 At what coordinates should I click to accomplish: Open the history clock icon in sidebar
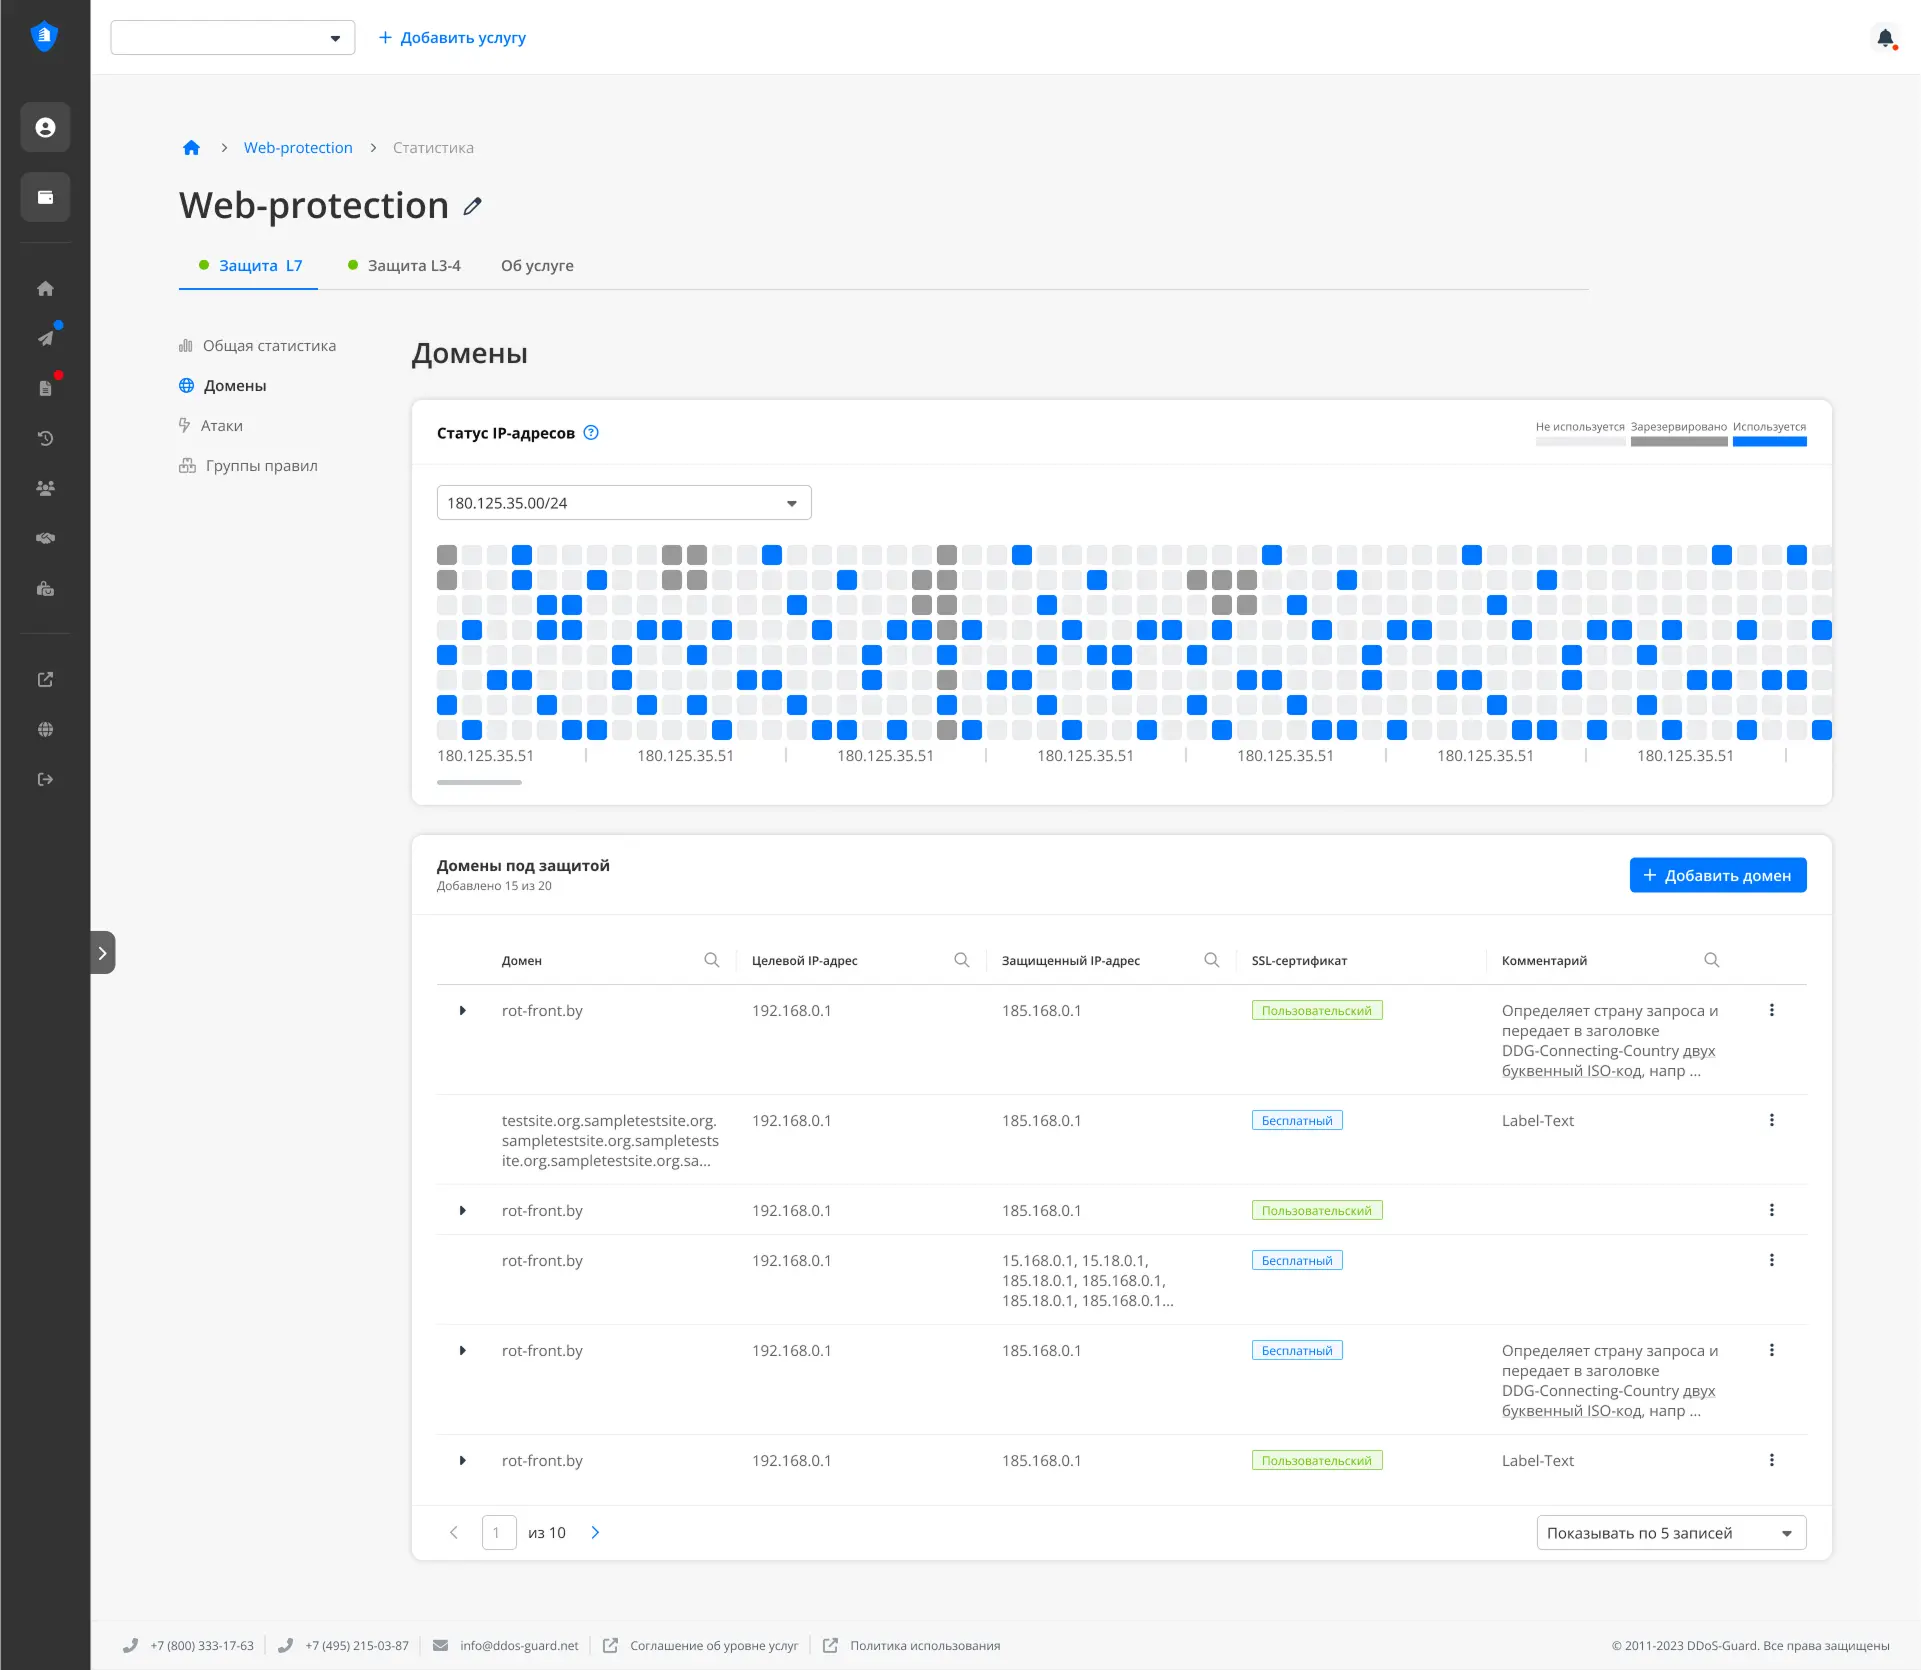click(x=45, y=438)
